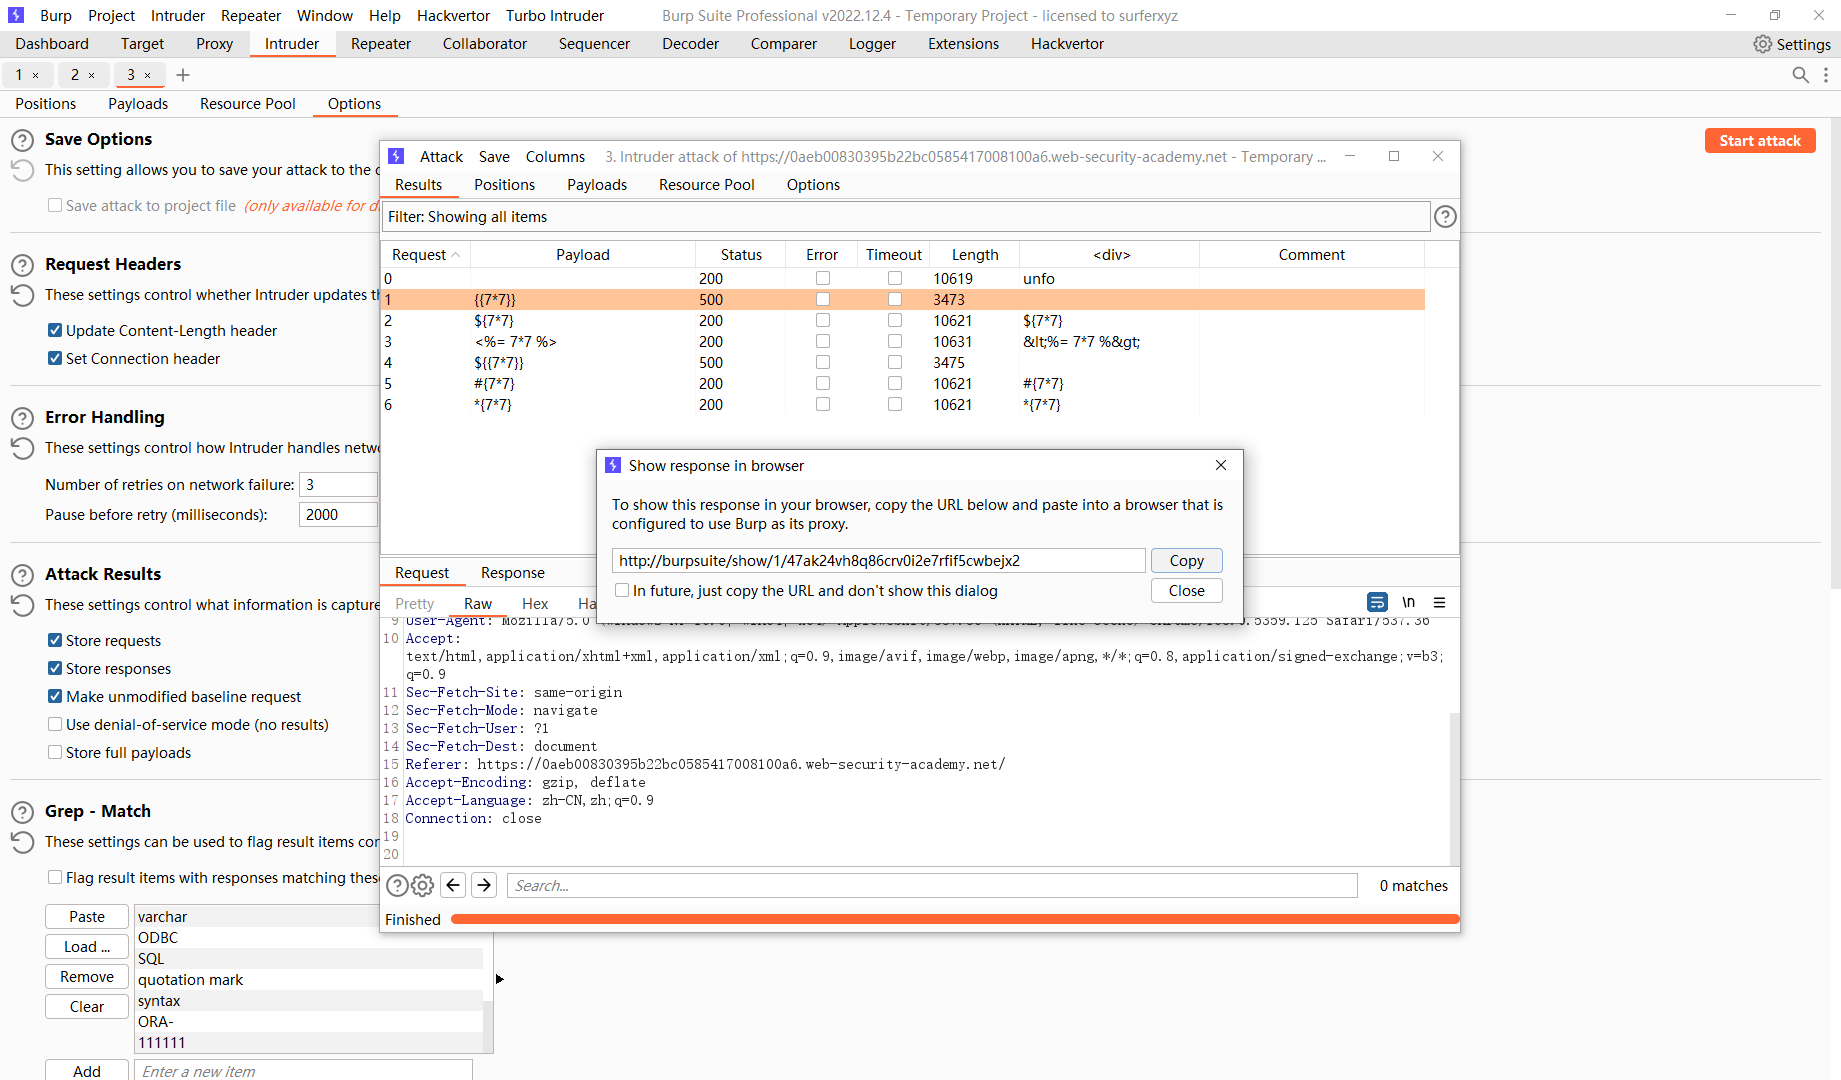Open help for Error Handling section
Image resolution: width=1841 pixels, height=1080 pixels.
pos(22,418)
